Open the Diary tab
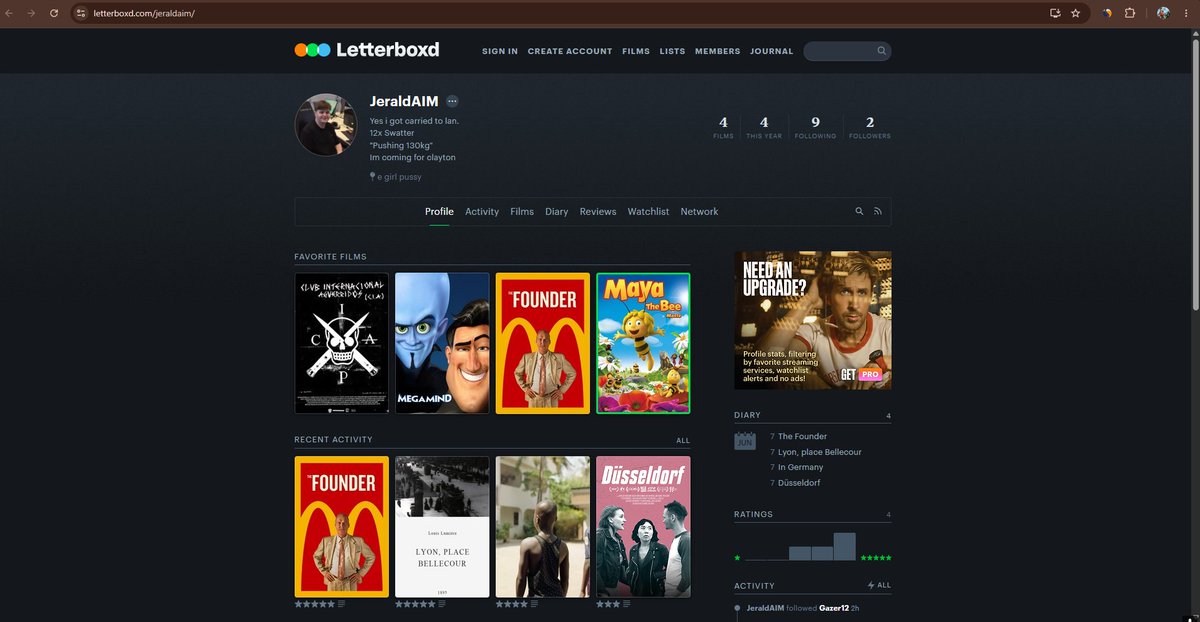Screen dimensions: 1200x622 point(557,212)
